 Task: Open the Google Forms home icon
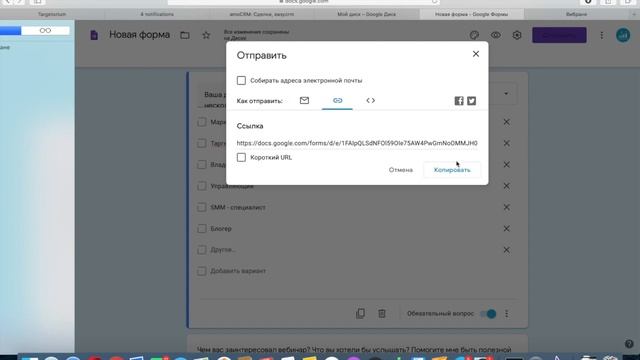pyautogui.click(x=94, y=35)
